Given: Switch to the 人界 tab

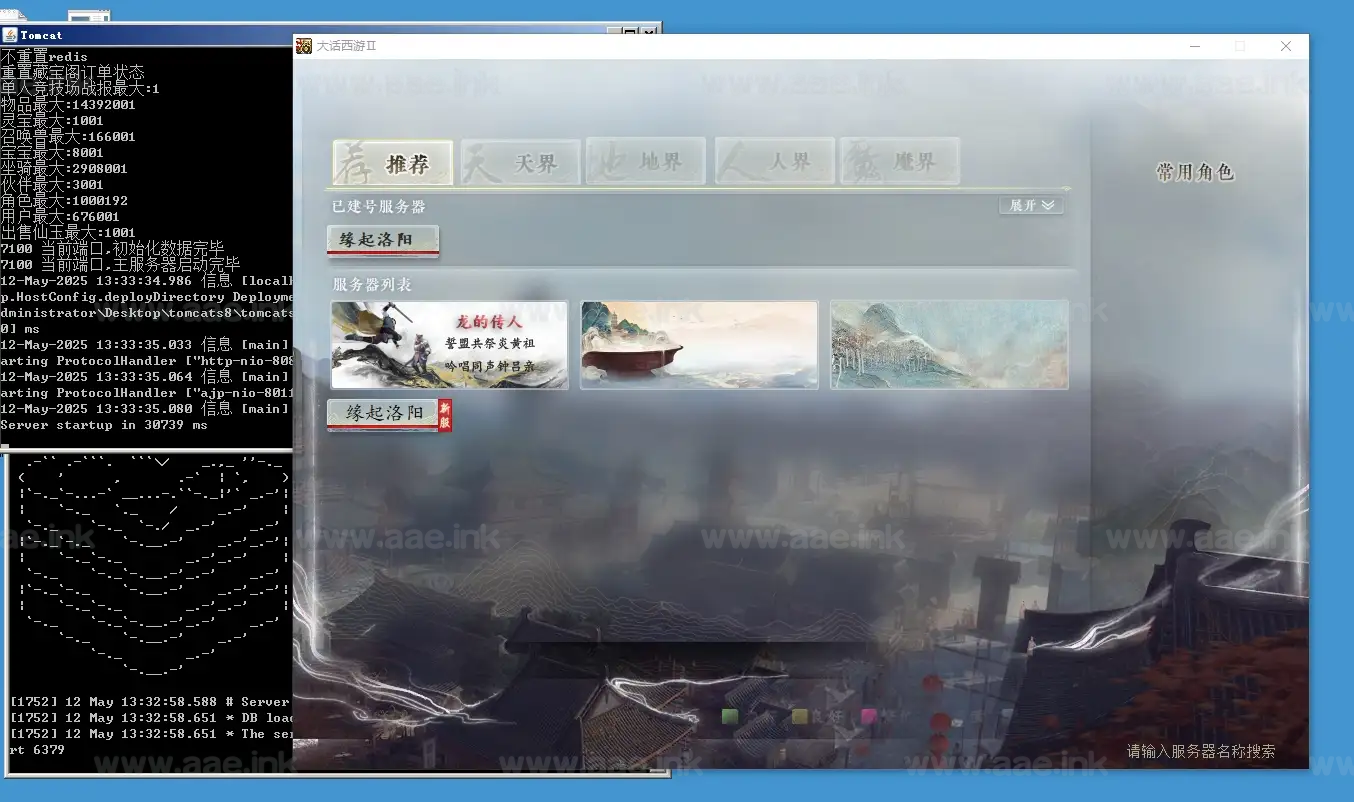Looking at the screenshot, I should coord(775,161).
